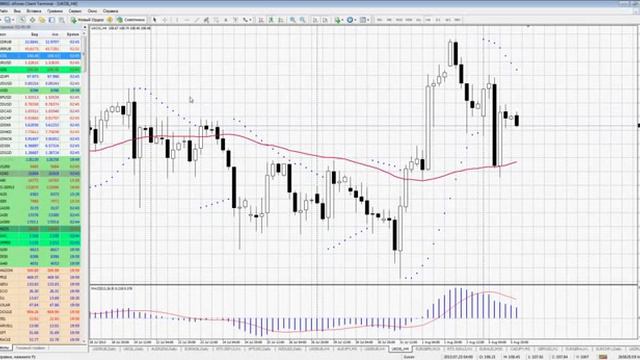
Task: Select the M5 timeframe button
Action: coord(389,20)
